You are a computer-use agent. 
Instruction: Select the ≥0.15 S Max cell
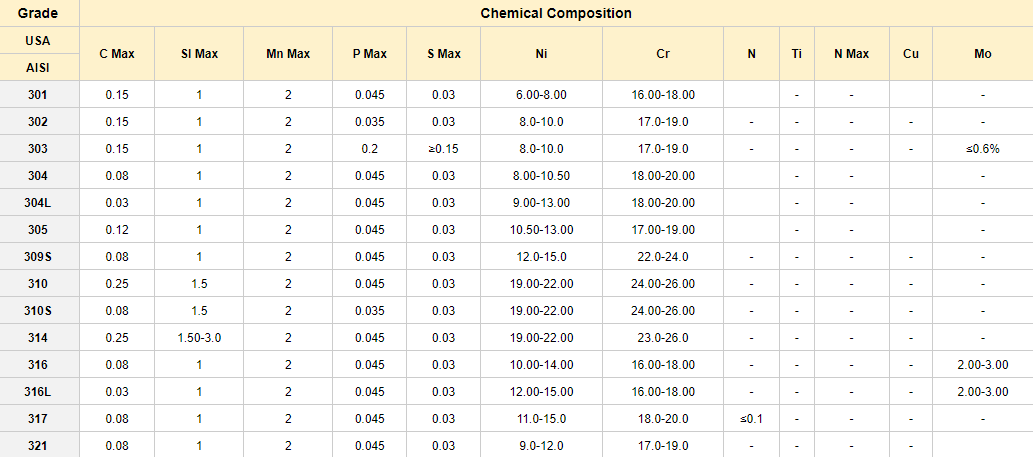(444, 149)
